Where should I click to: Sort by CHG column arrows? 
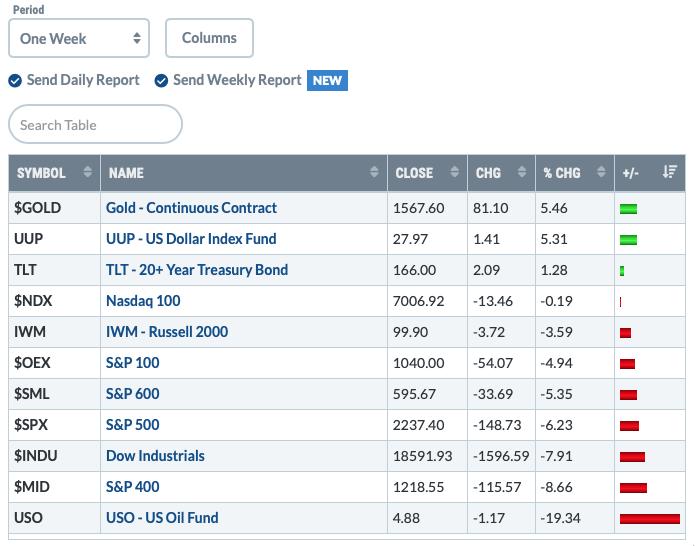click(x=522, y=172)
